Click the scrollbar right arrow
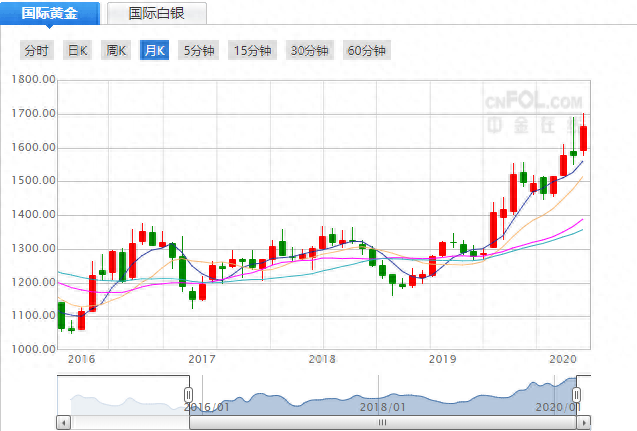This screenshot has height=431, width=637. click(x=584, y=422)
